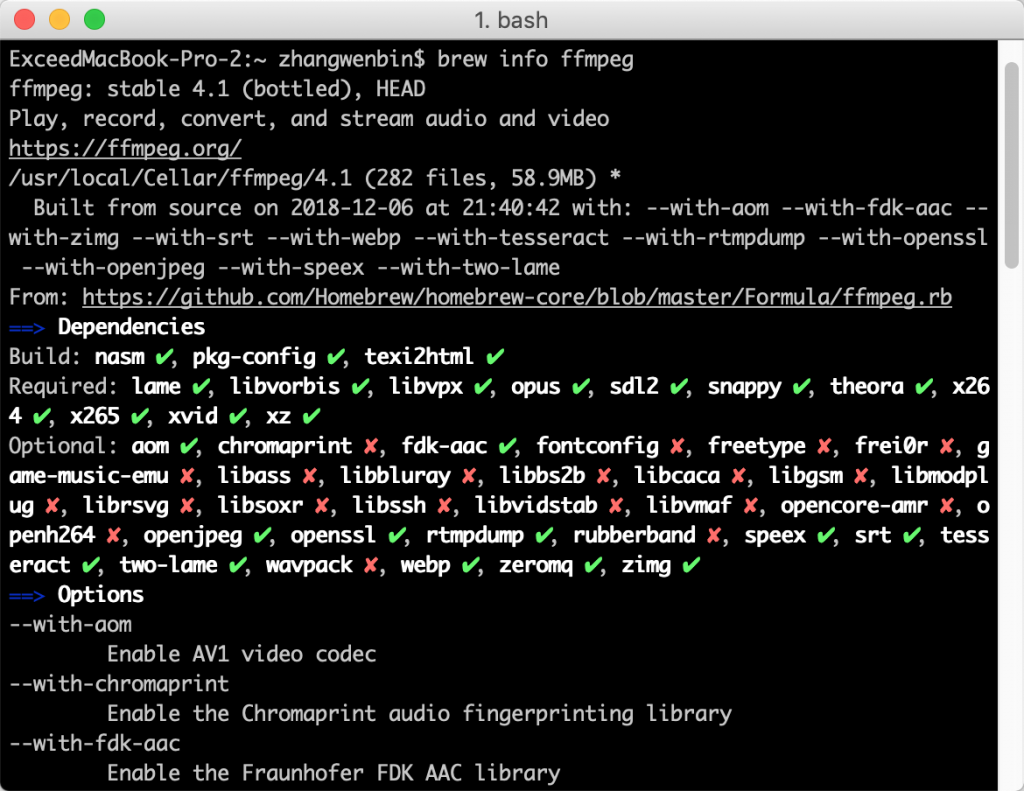Click the '--with-chromaprint' option line

pyautogui.click(x=119, y=684)
